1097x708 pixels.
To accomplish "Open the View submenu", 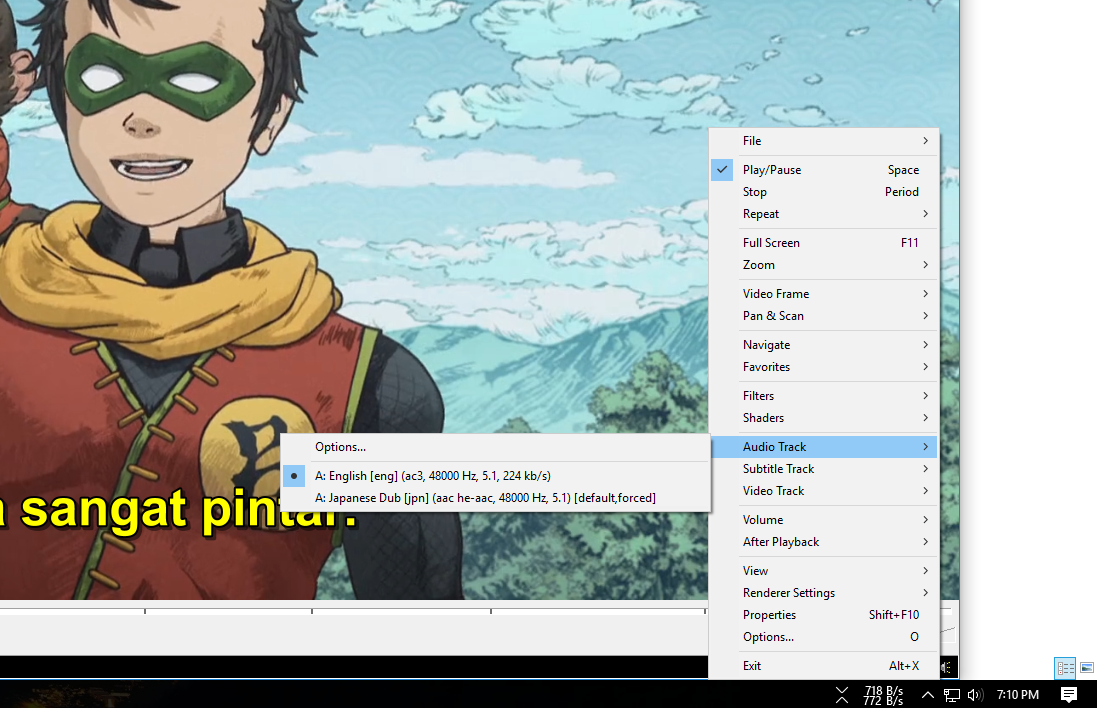I will coord(824,571).
